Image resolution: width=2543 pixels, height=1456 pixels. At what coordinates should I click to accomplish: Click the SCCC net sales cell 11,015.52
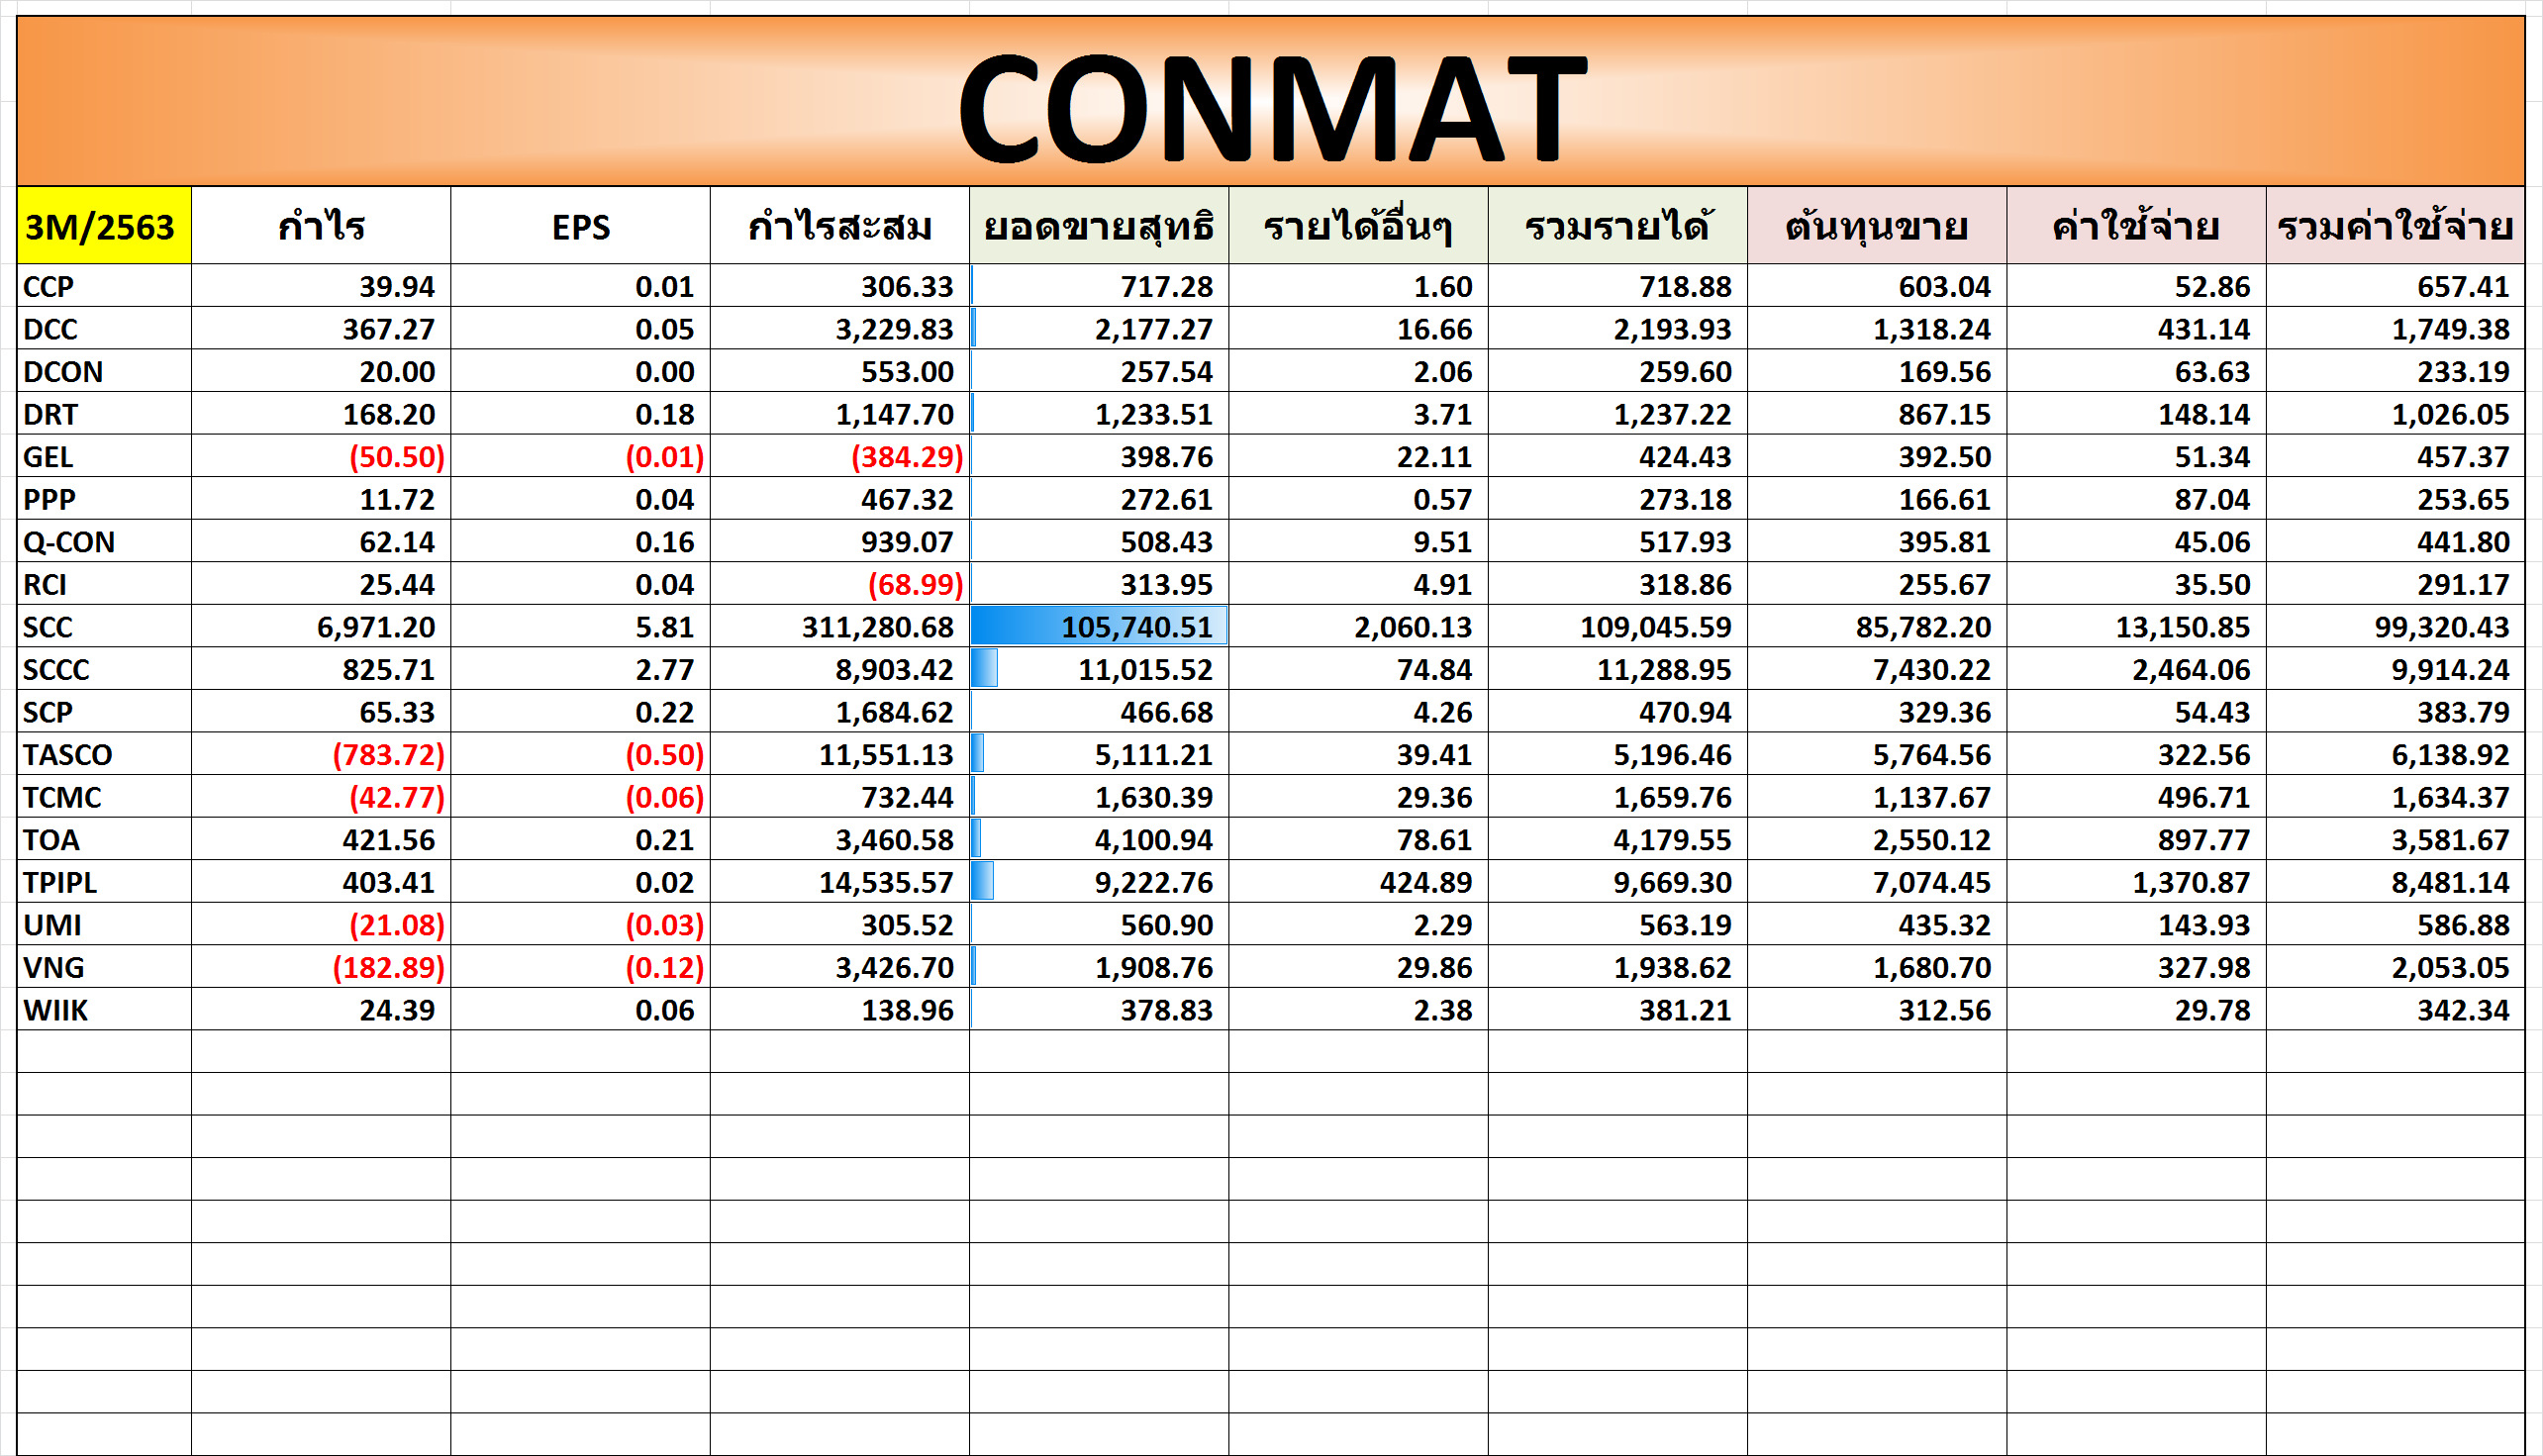click(x=1144, y=670)
